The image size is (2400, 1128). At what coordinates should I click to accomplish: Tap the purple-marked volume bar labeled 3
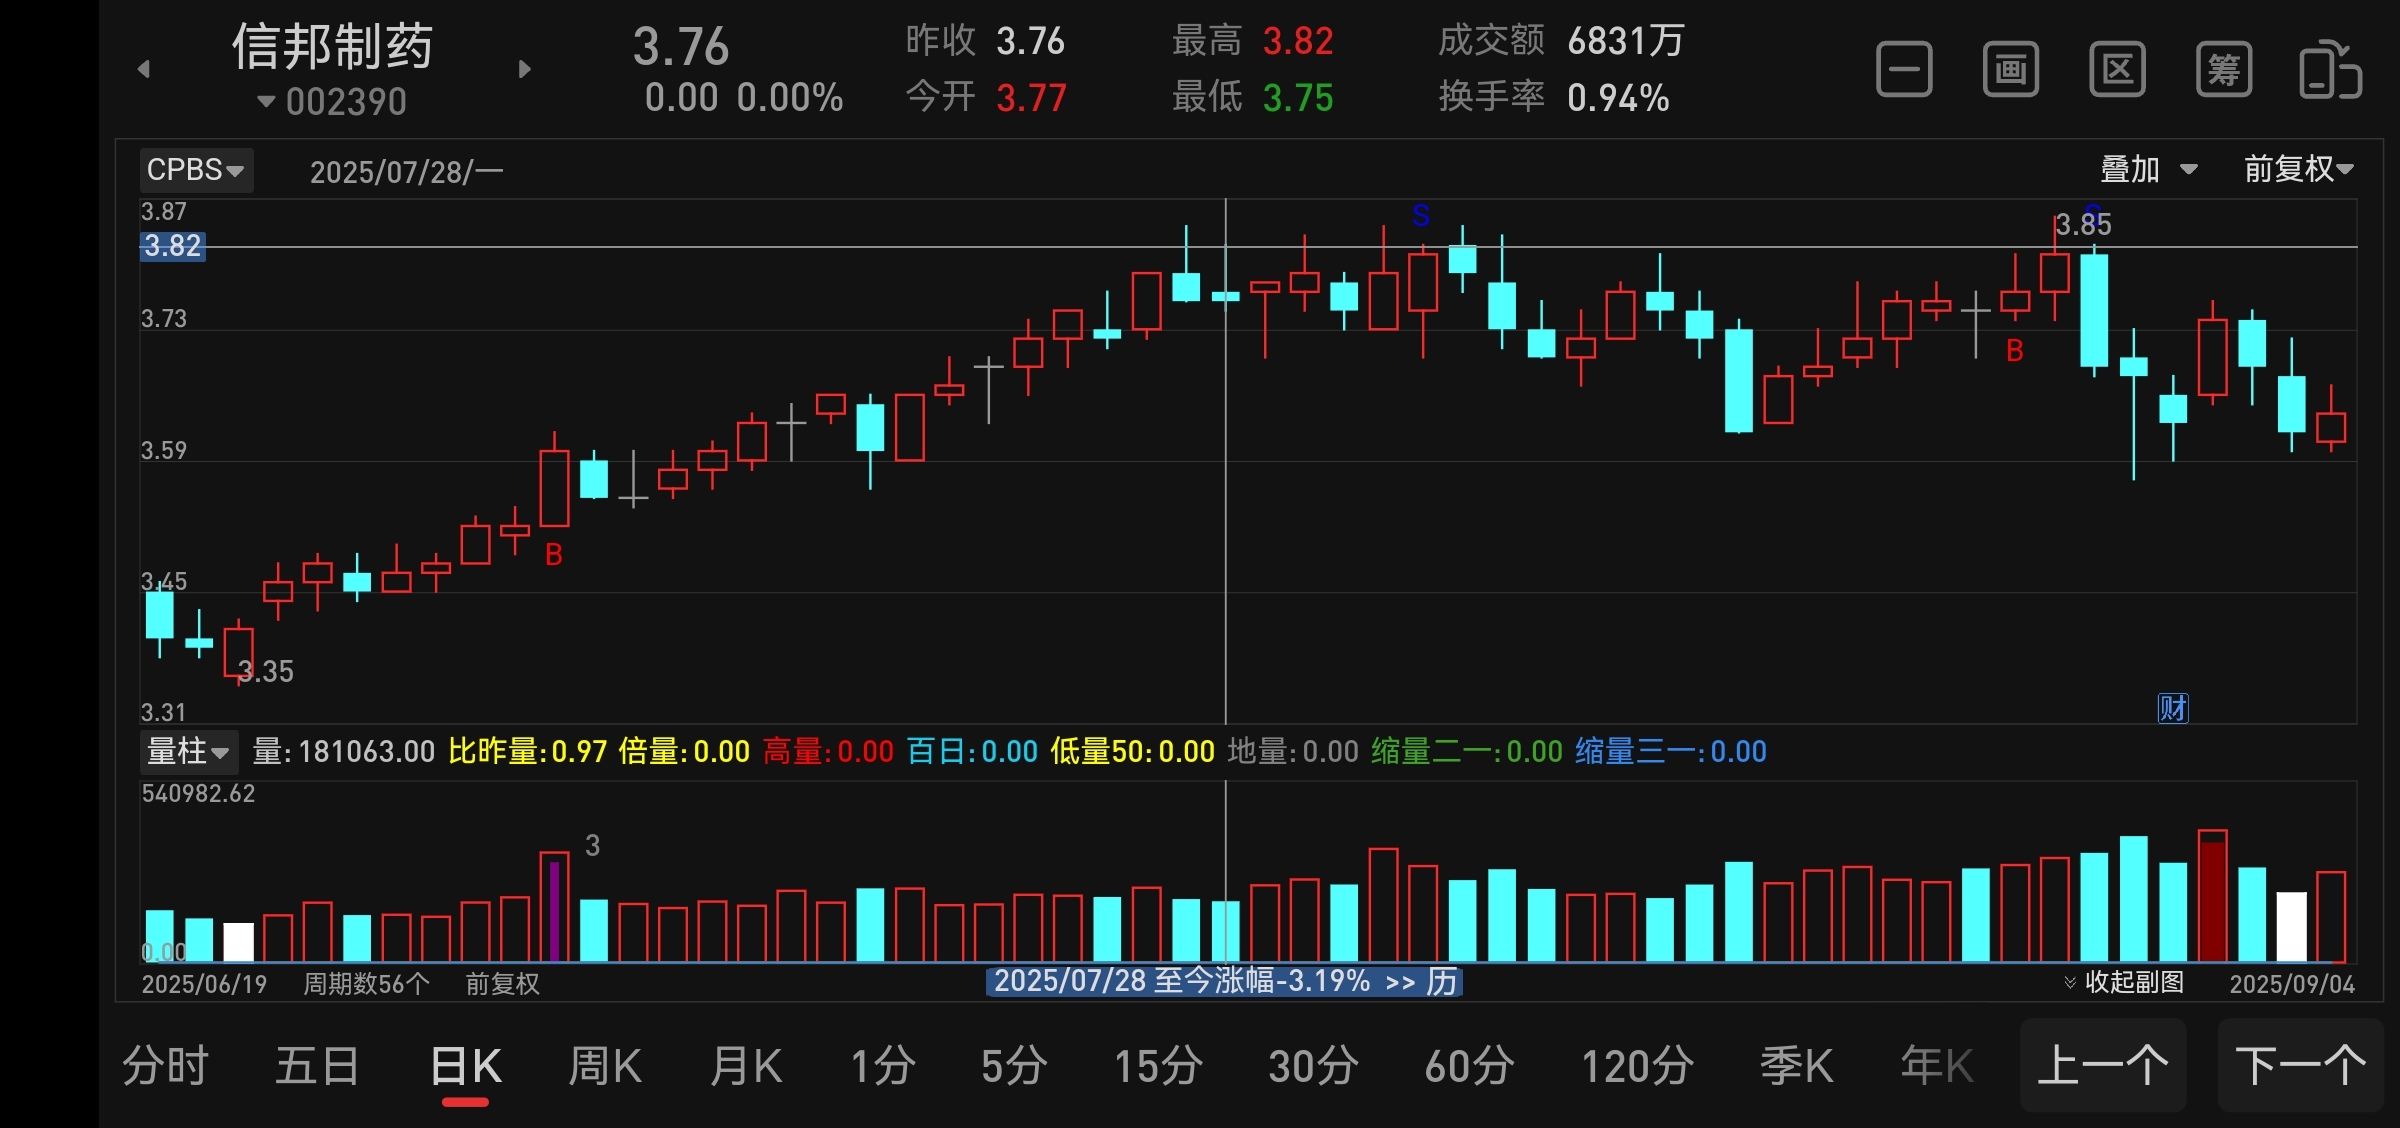(554, 907)
